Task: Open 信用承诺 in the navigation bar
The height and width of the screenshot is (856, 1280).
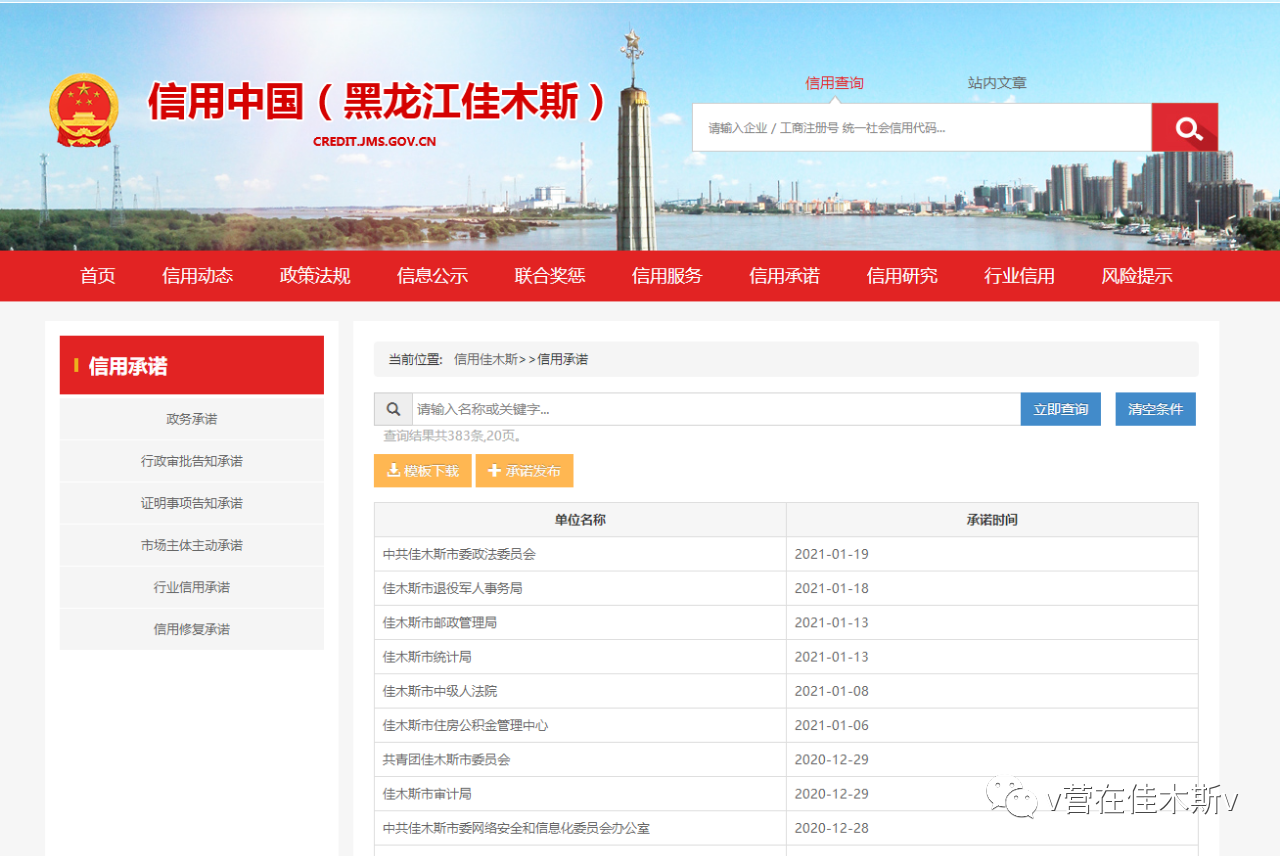Action: tap(784, 276)
